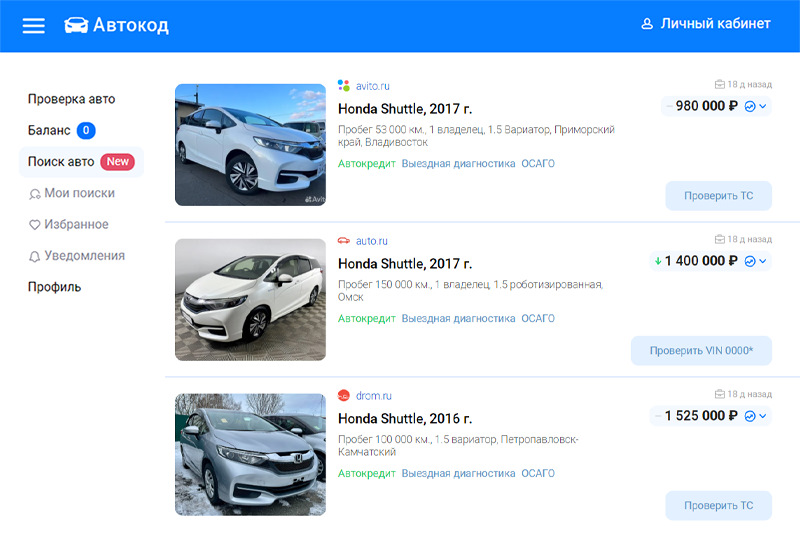The height and width of the screenshot is (536, 800).
Task: Follow the drom.ru source link
Action: pyautogui.click(x=373, y=396)
